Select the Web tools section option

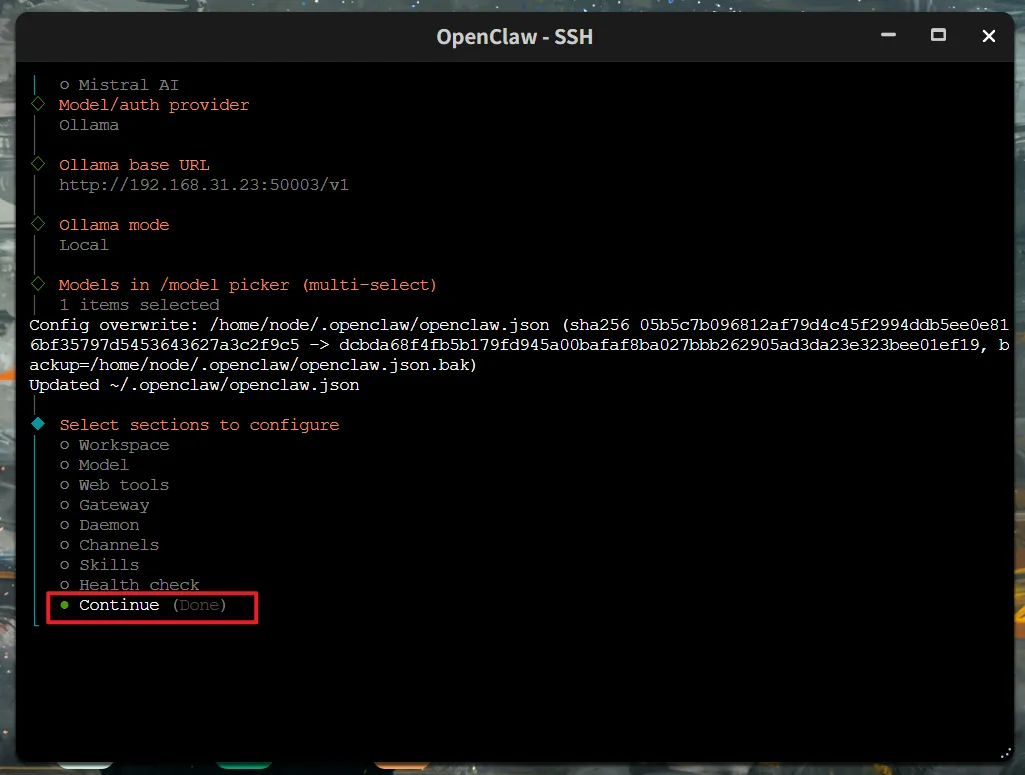[x=114, y=486]
